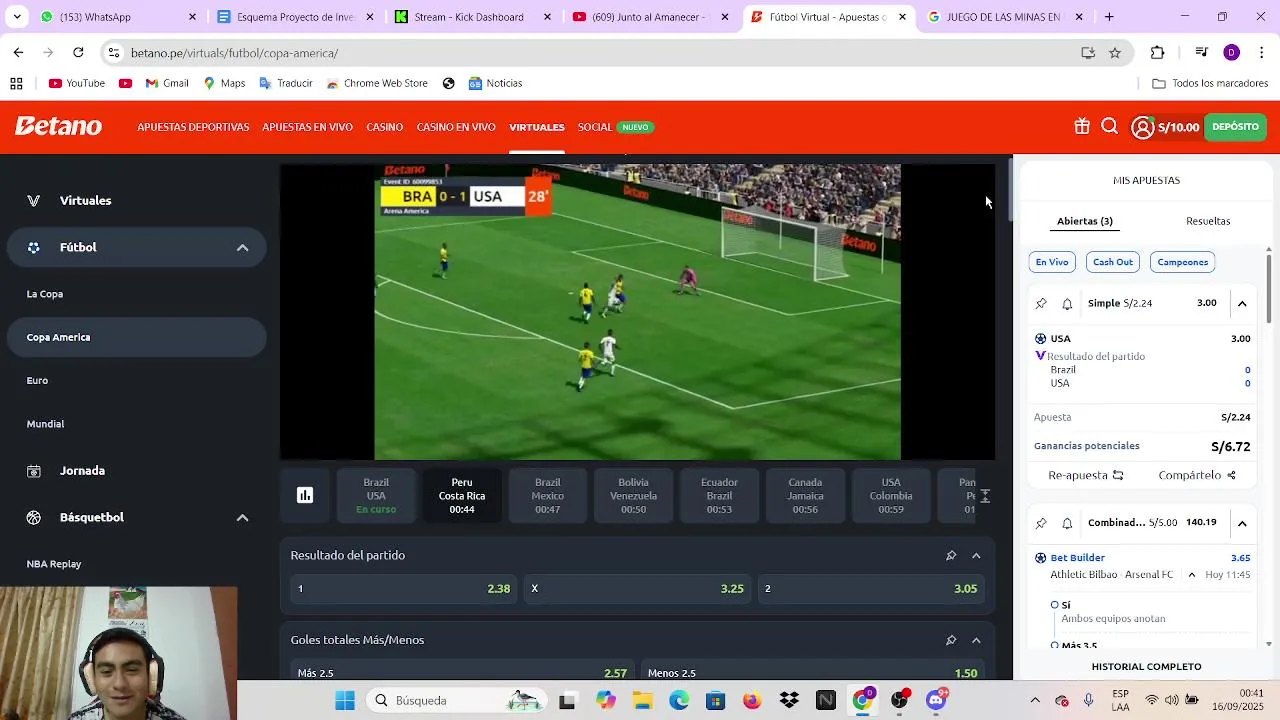Click the Depósito button
Viewport: 1280px width, 720px height.
(x=1235, y=127)
